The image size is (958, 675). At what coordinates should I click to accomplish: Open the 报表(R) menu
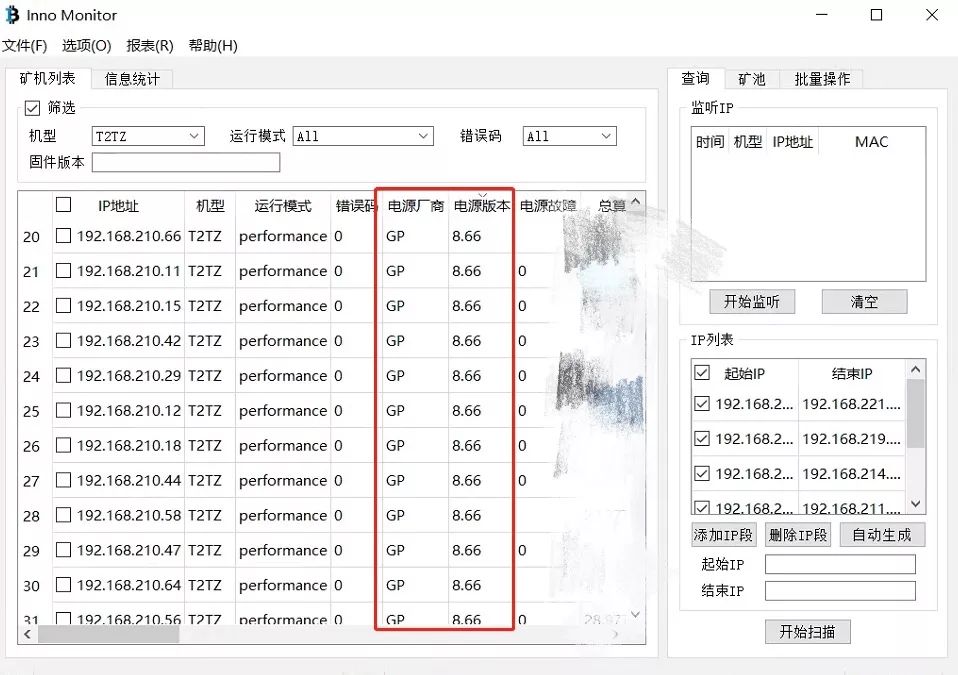(150, 46)
